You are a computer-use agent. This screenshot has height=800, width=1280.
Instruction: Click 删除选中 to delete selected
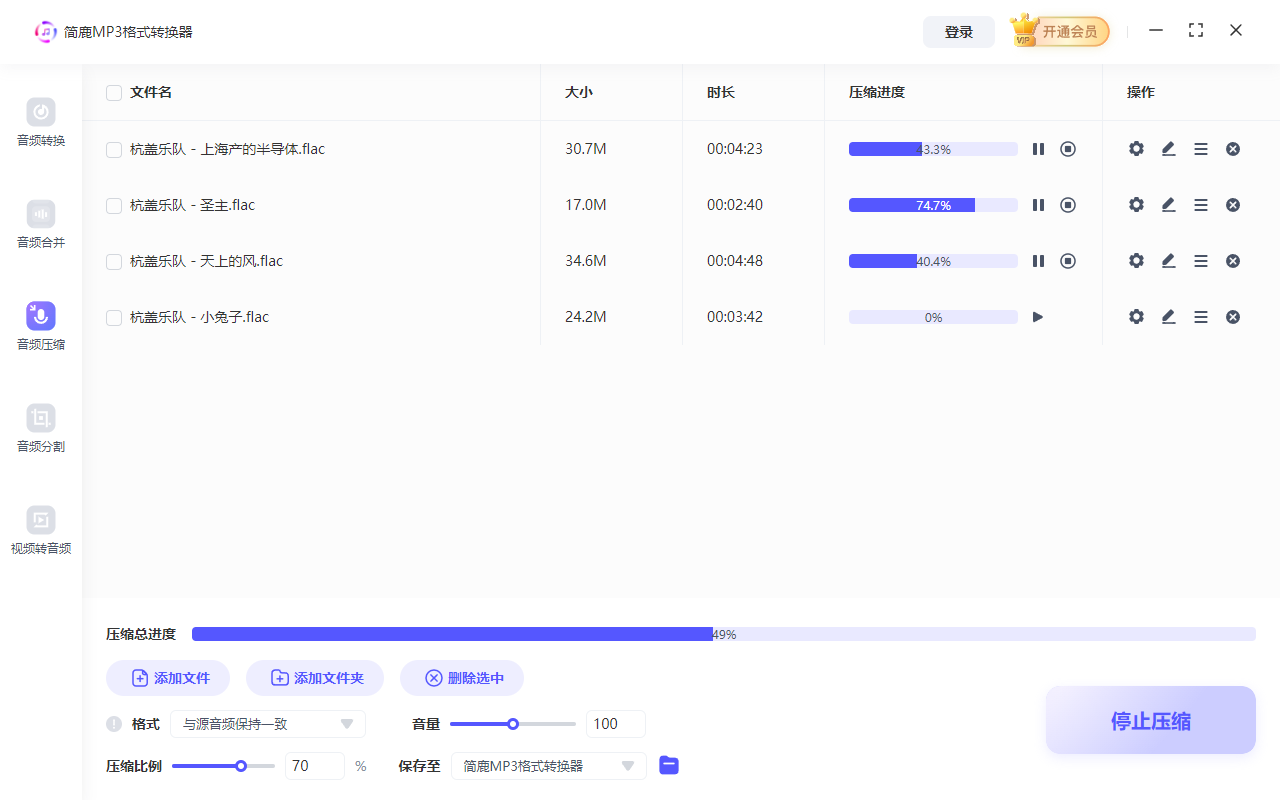(x=462, y=678)
